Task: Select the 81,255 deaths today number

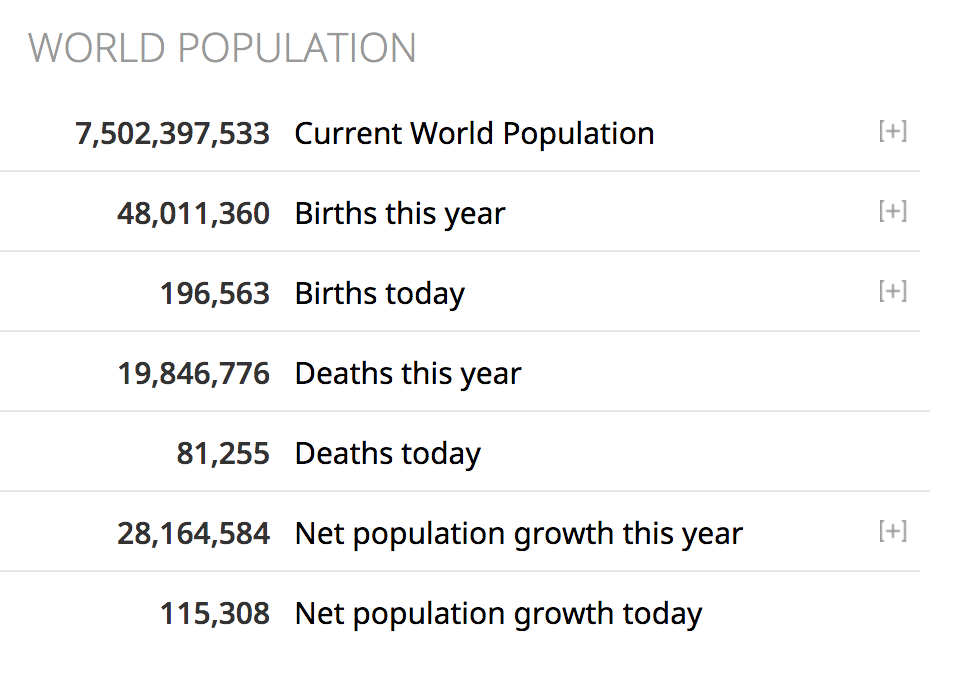Action: click(223, 454)
